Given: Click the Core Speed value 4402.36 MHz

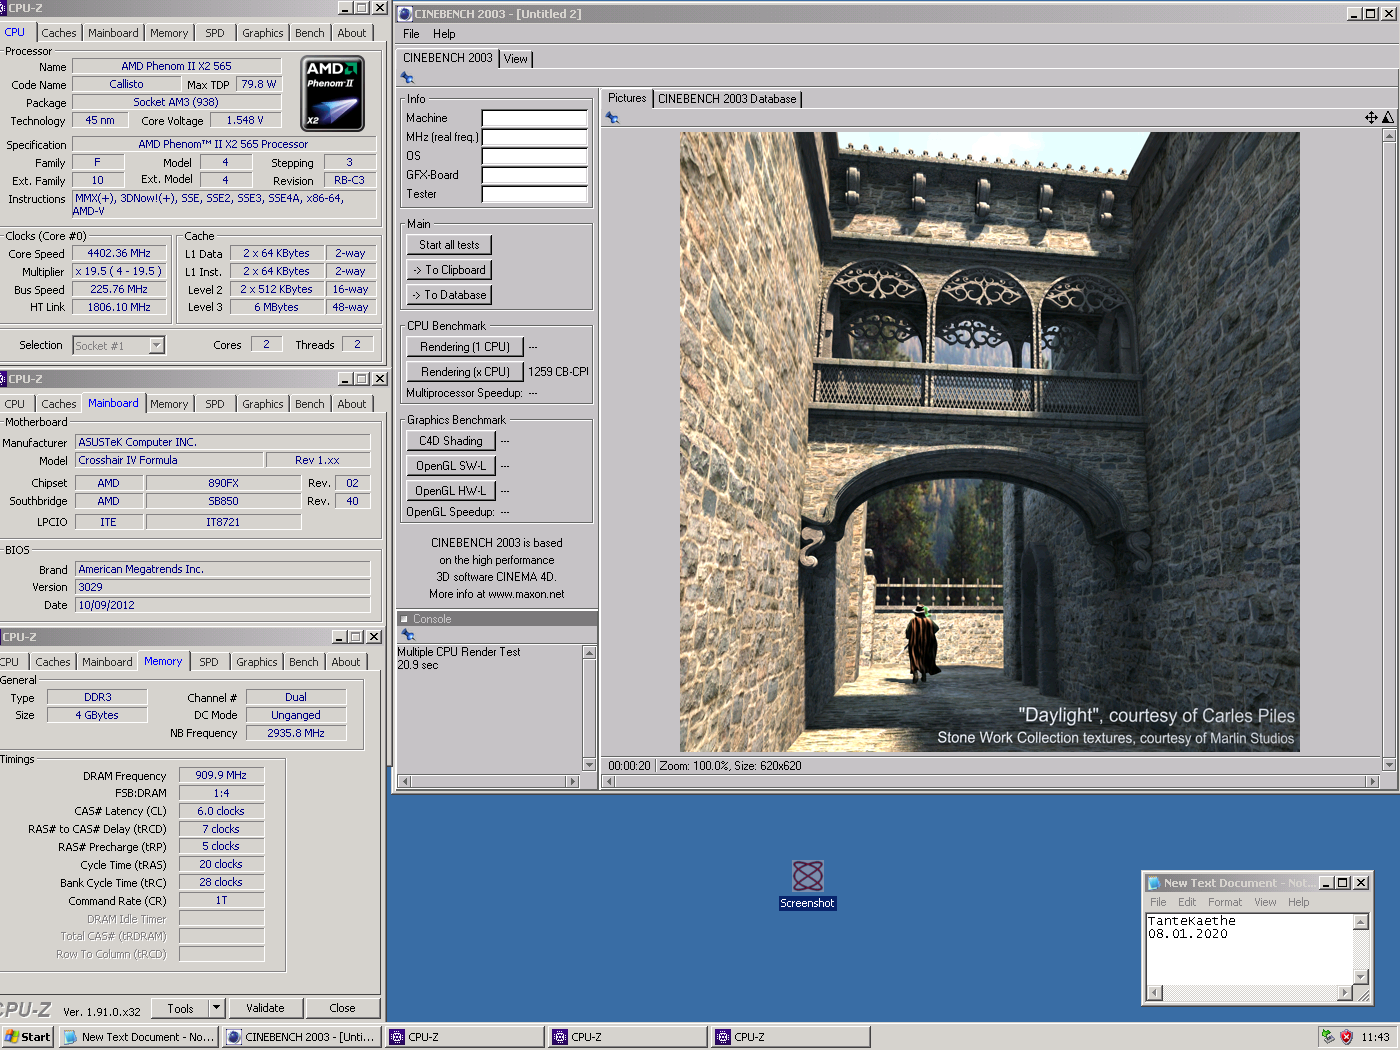Looking at the screenshot, I should coord(118,254).
